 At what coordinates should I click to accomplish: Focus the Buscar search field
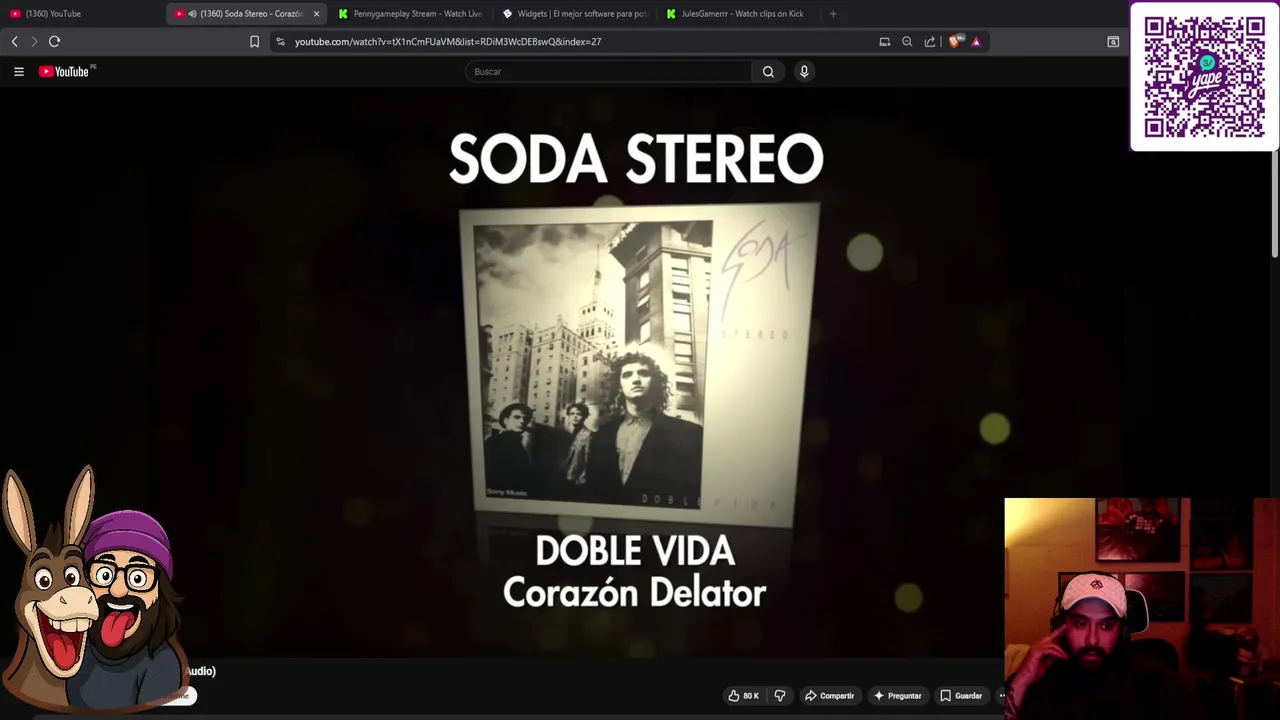click(x=609, y=71)
